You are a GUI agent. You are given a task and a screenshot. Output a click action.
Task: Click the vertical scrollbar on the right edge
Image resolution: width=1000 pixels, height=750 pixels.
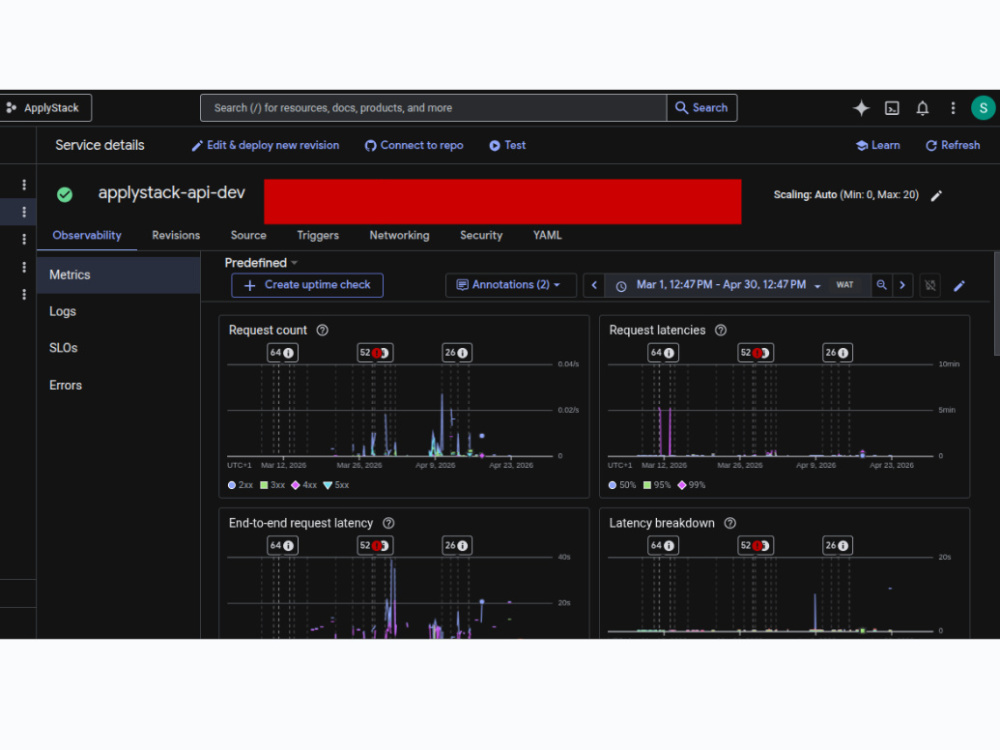click(996, 304)
